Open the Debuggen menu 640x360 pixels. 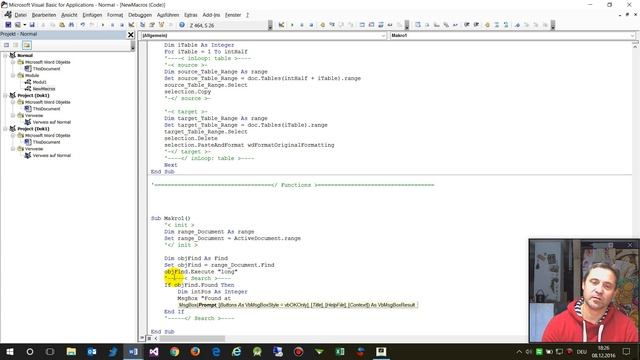[140, 15]
